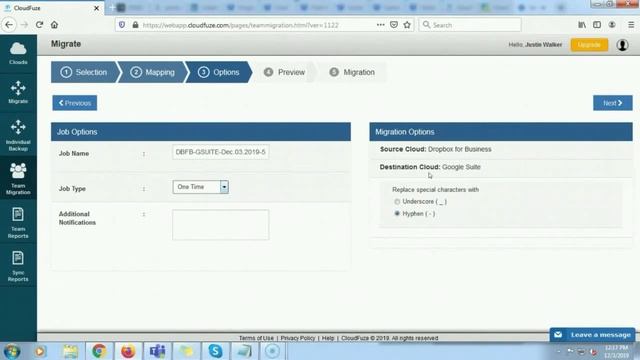Click the orange Upgrade button
This screenshot has width=640, height=360.
[589, 44]
